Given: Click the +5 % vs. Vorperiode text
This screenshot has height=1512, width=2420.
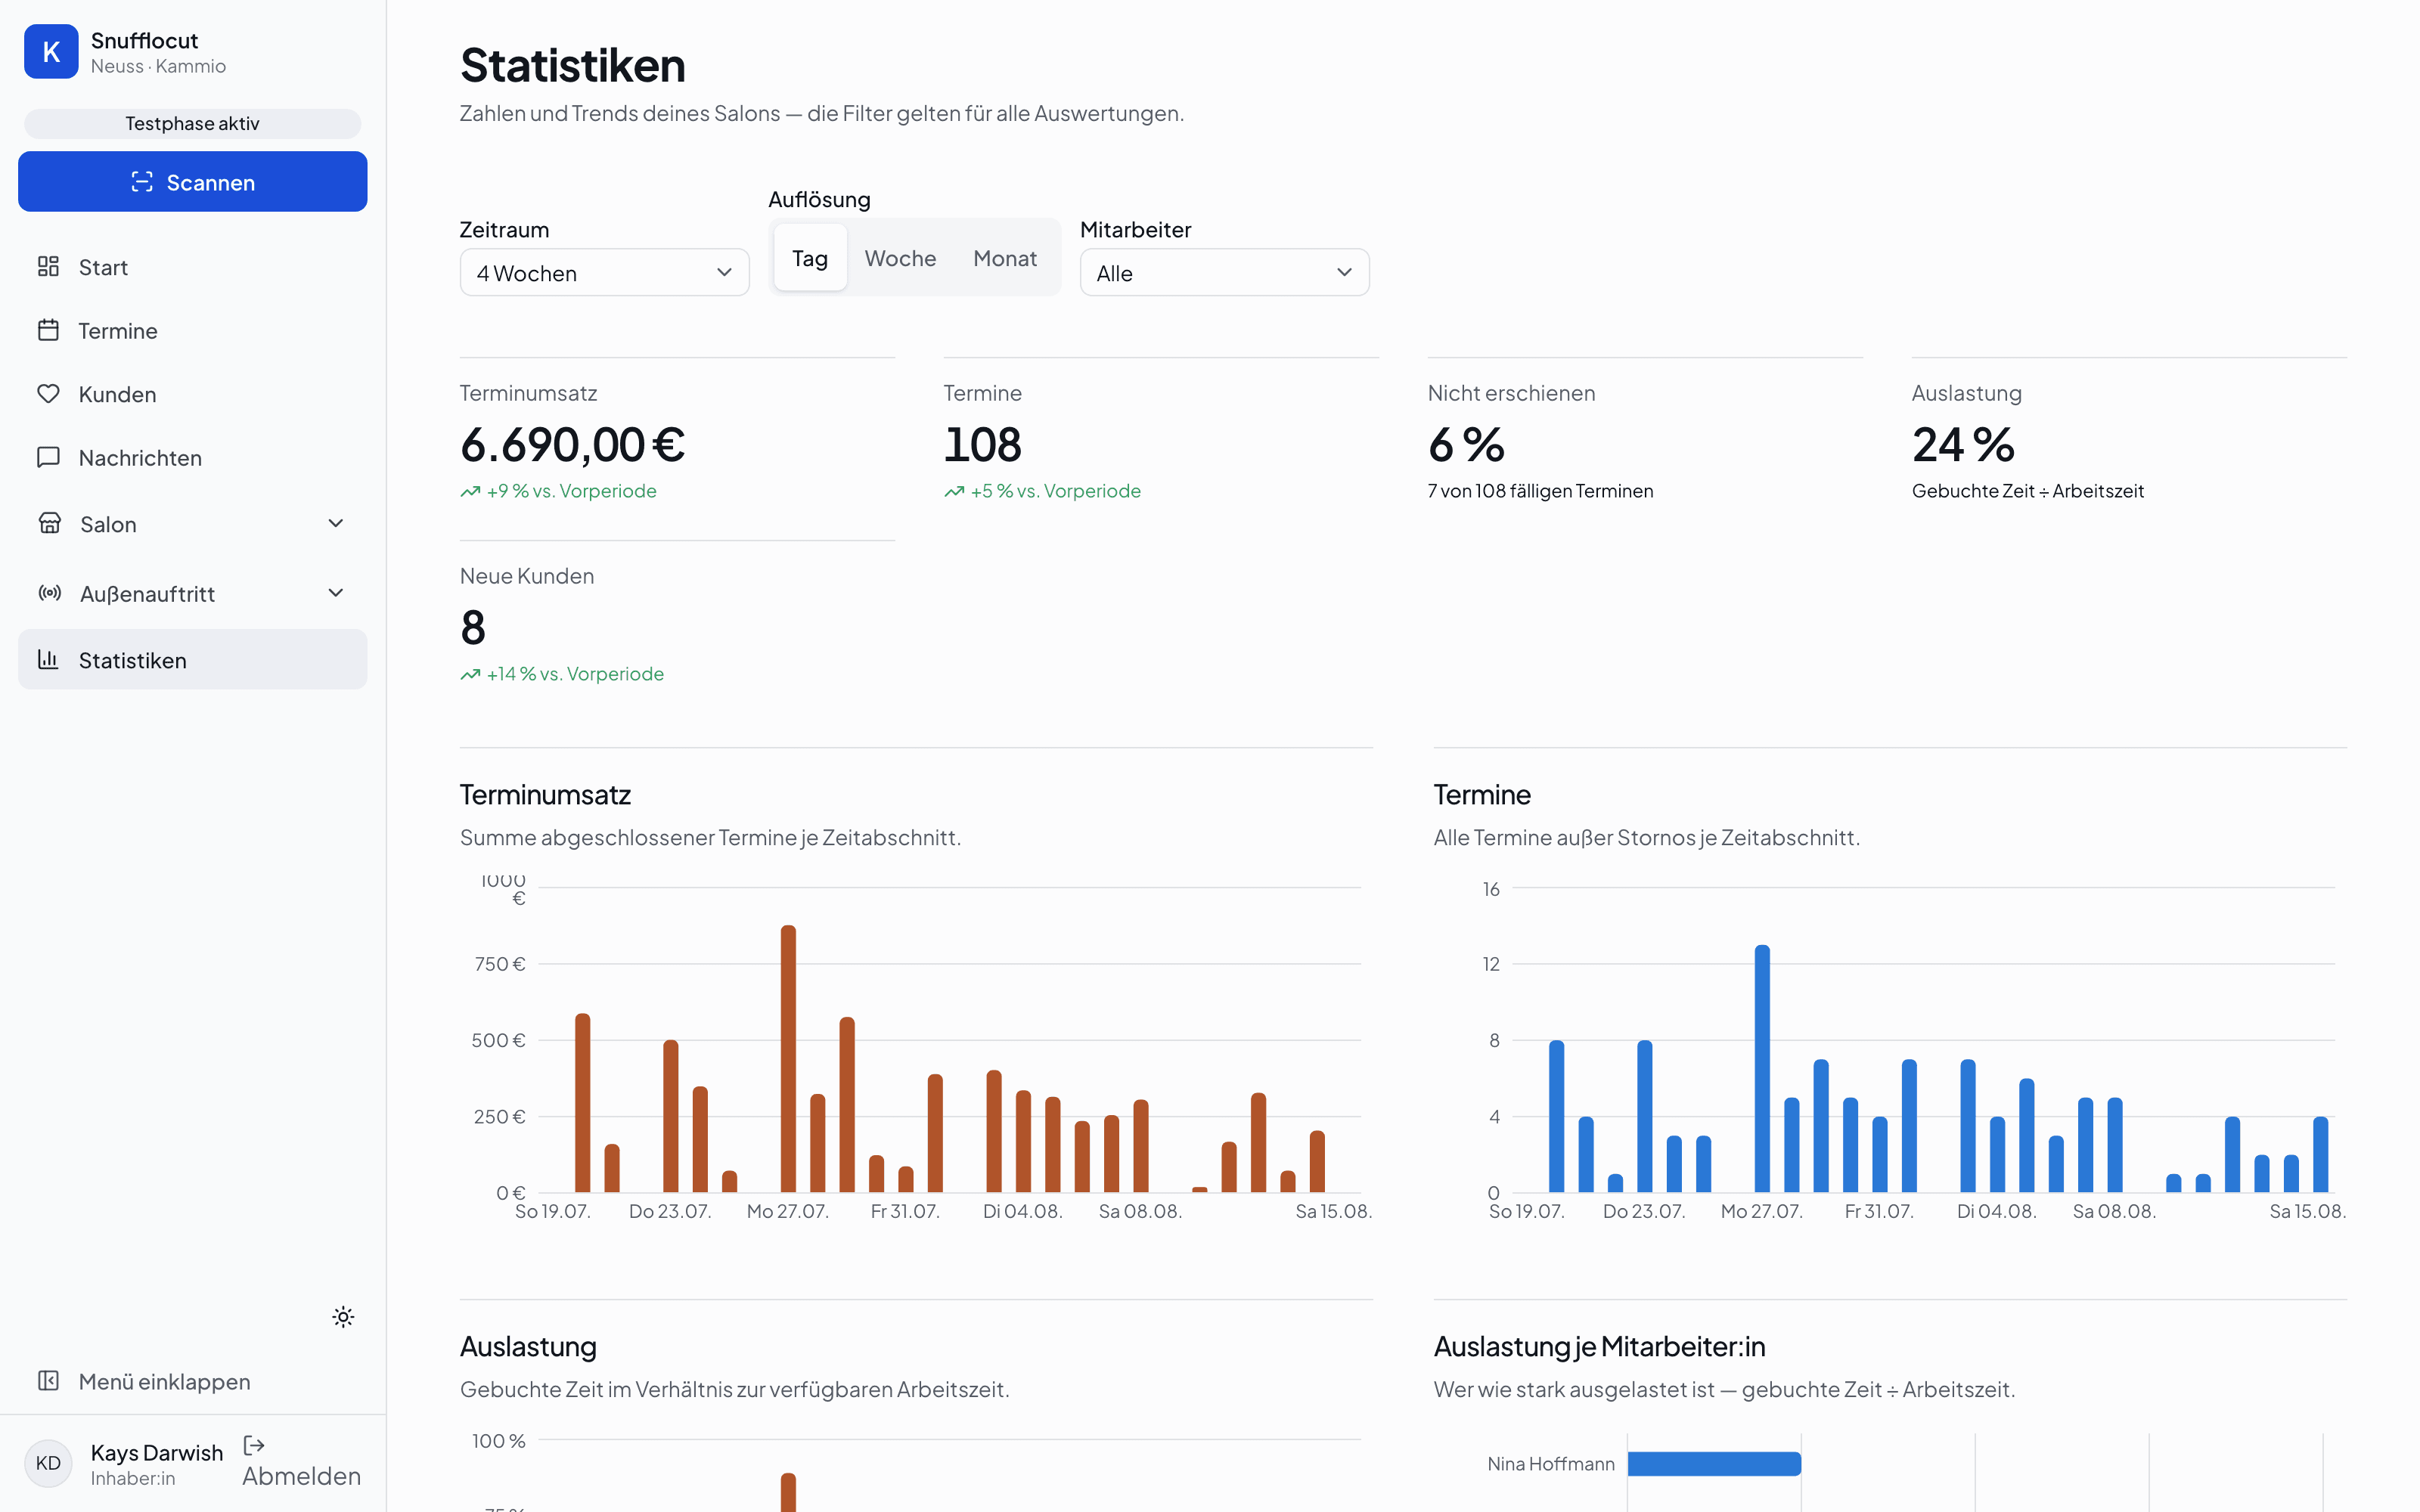Looking at the screenshot, I should click(x=1056, y=491).
